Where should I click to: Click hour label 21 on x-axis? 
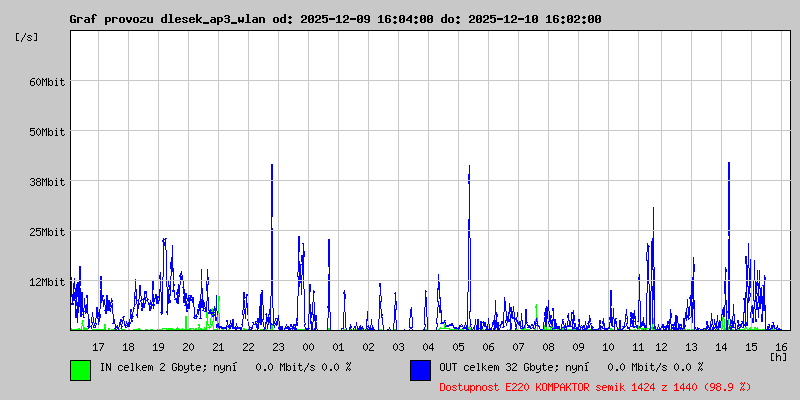218,347
